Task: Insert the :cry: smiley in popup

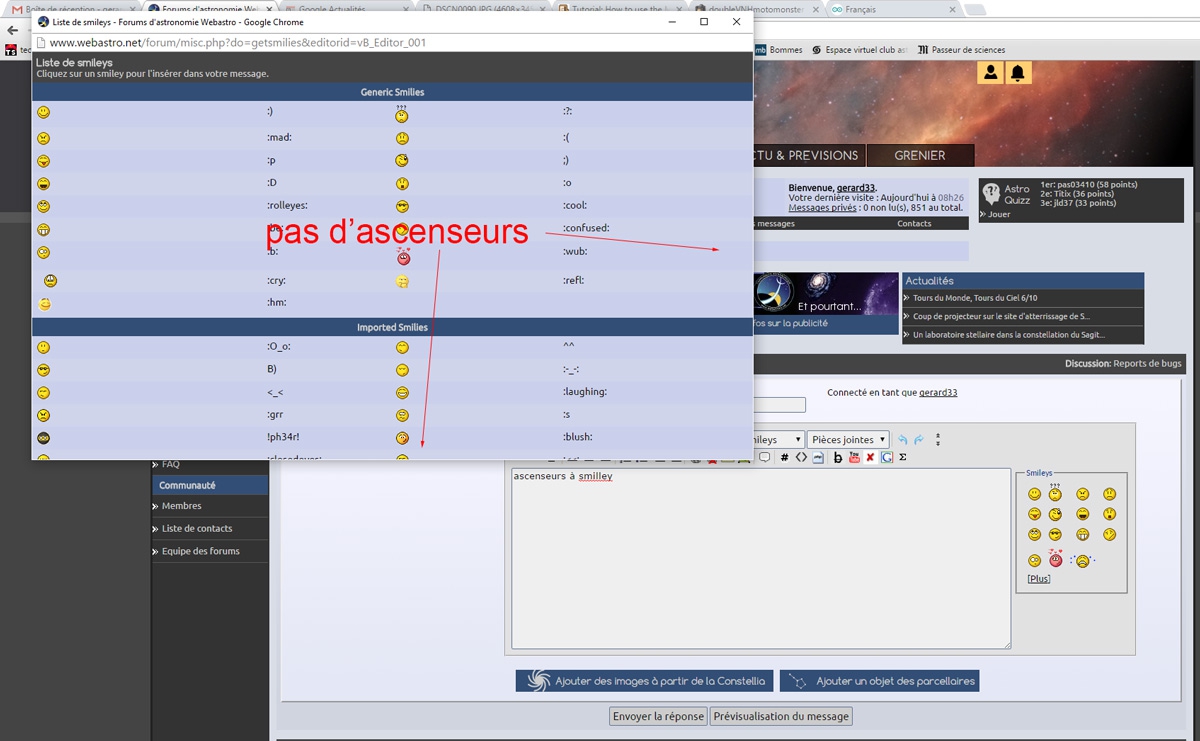Action: [50, 280]
